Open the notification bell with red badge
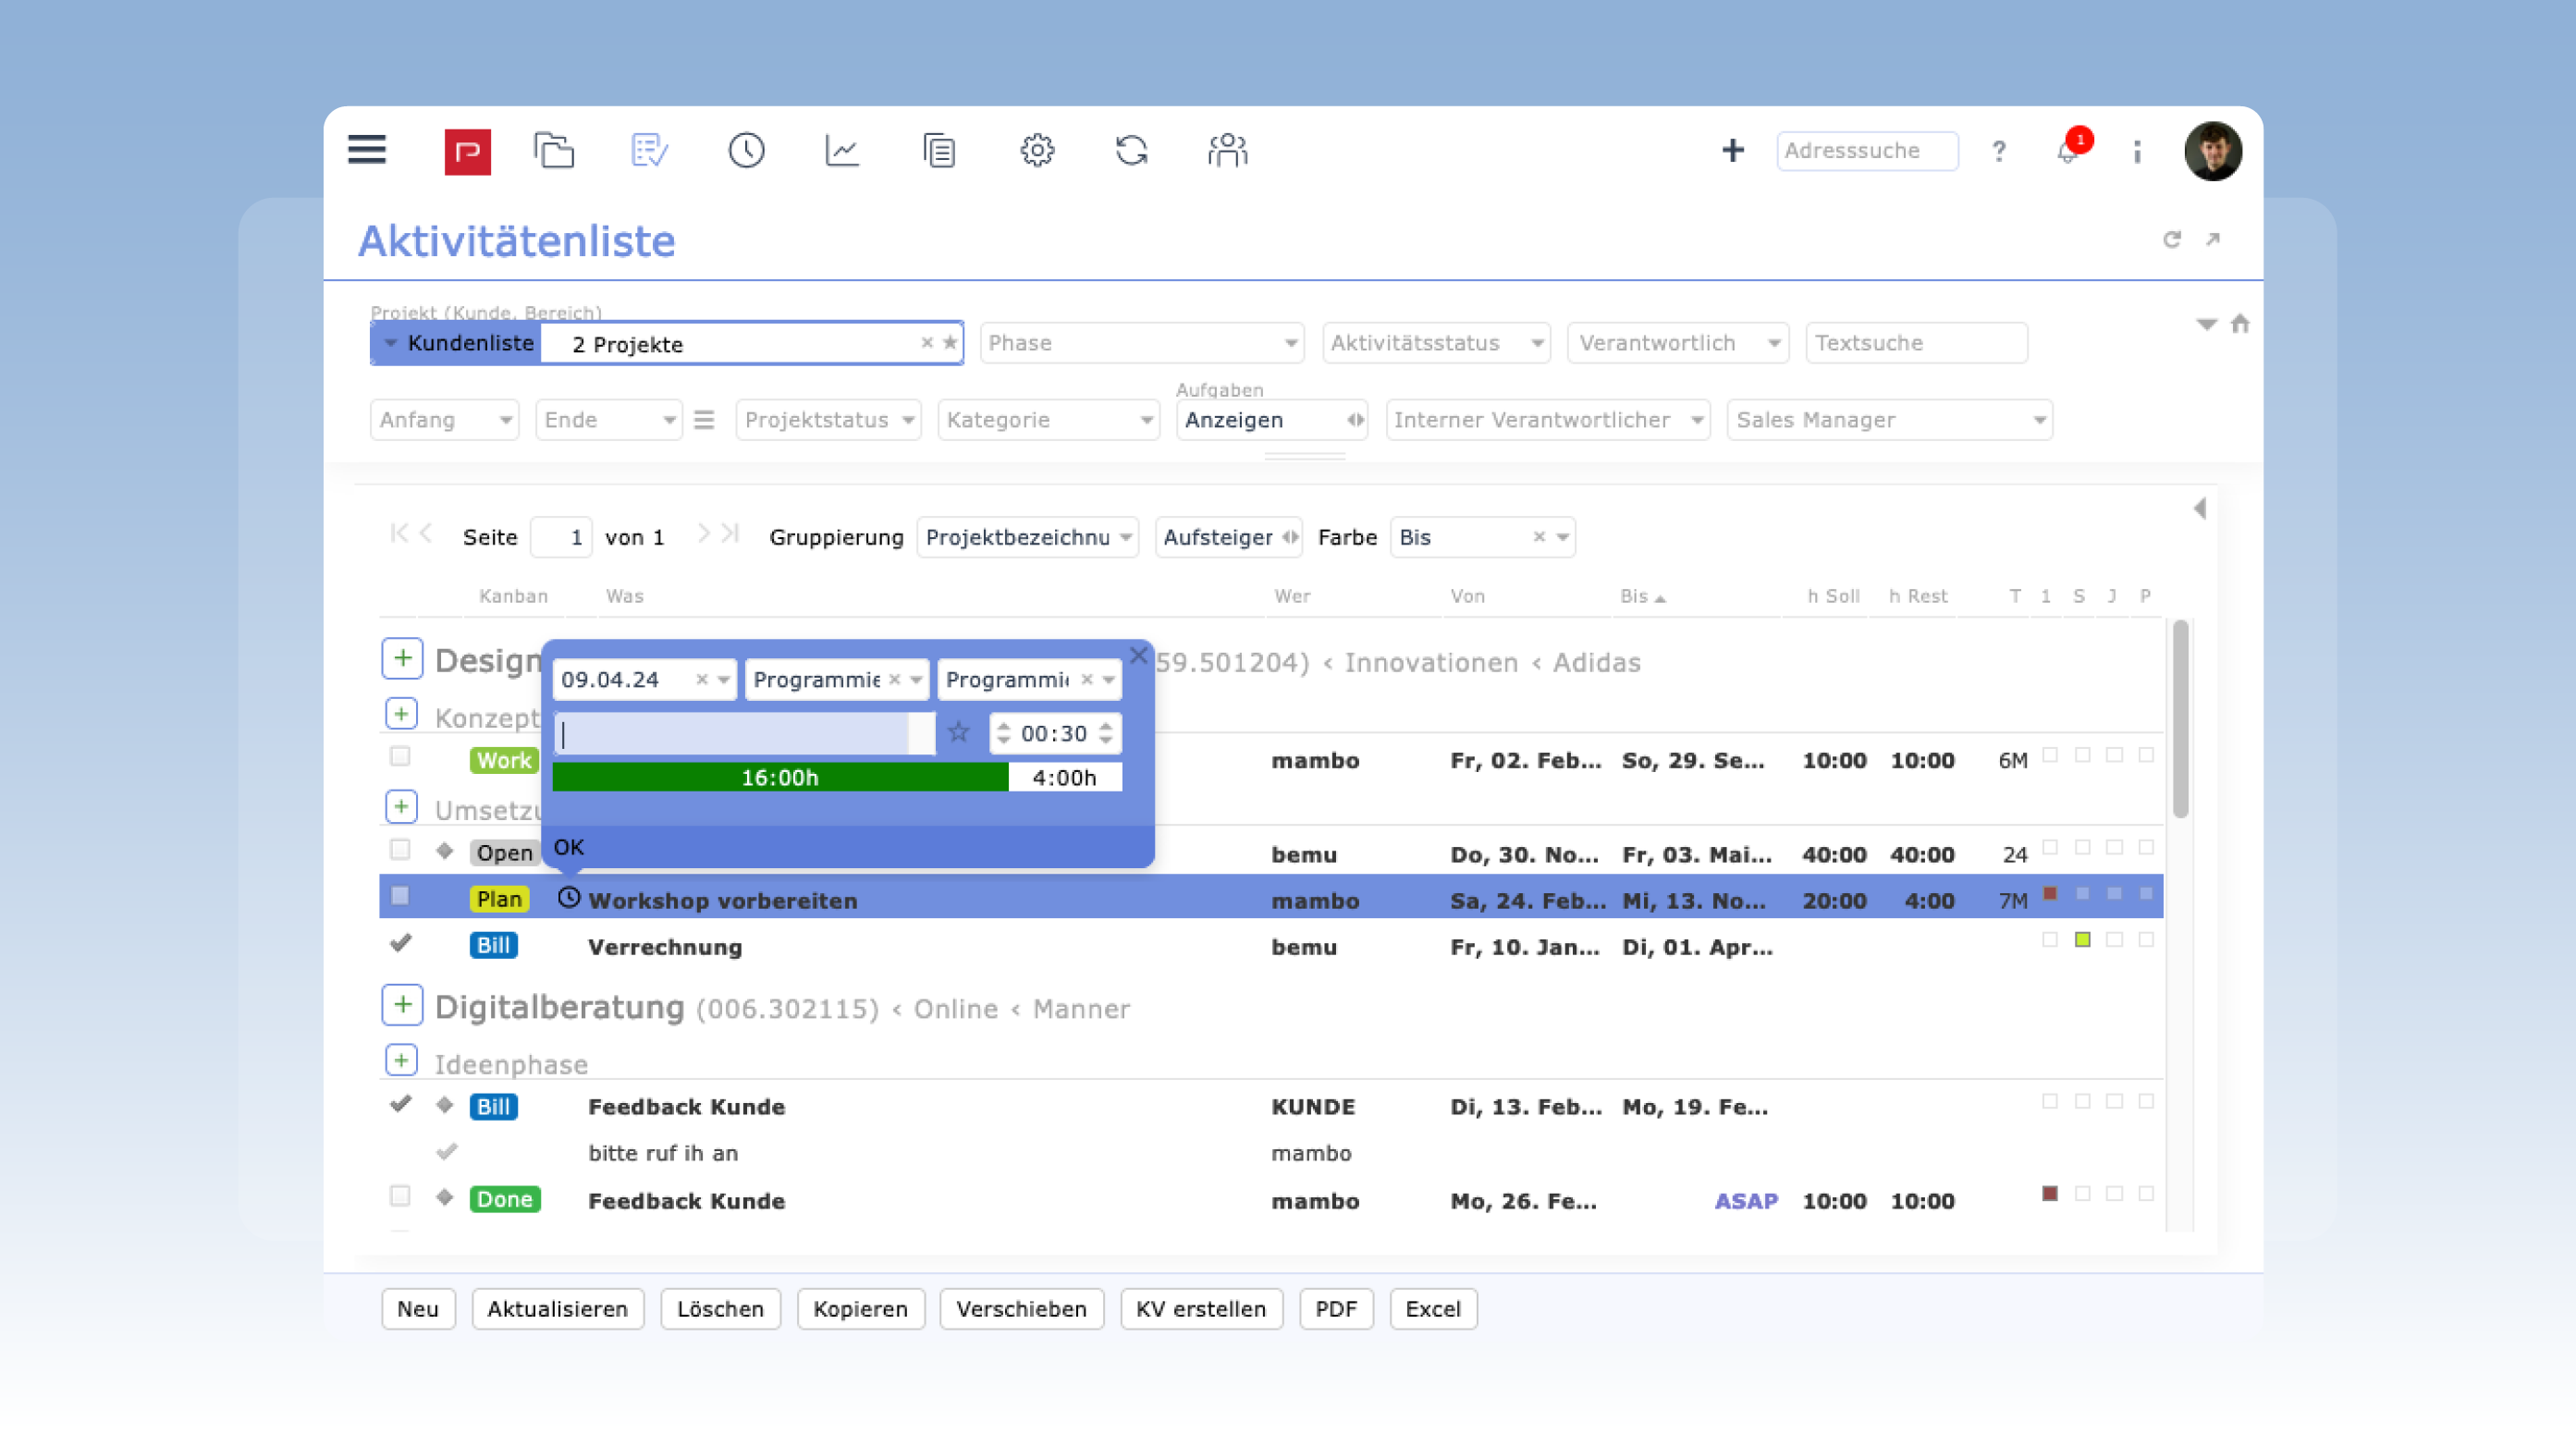This screenshot has width=2576, height=1447. [x=2068, y=151]
